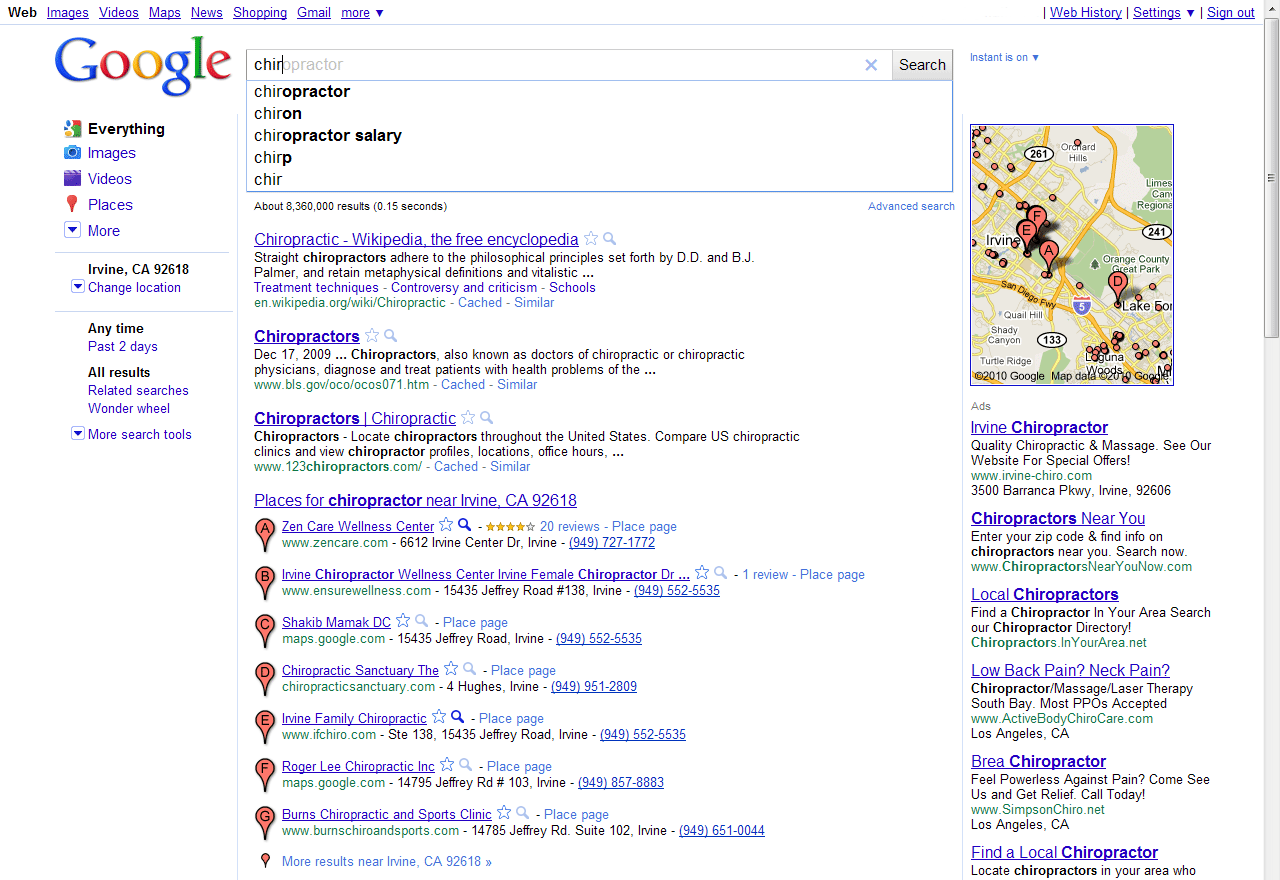
Task: Clear the search box with the X icon
Action: [871, 65]
